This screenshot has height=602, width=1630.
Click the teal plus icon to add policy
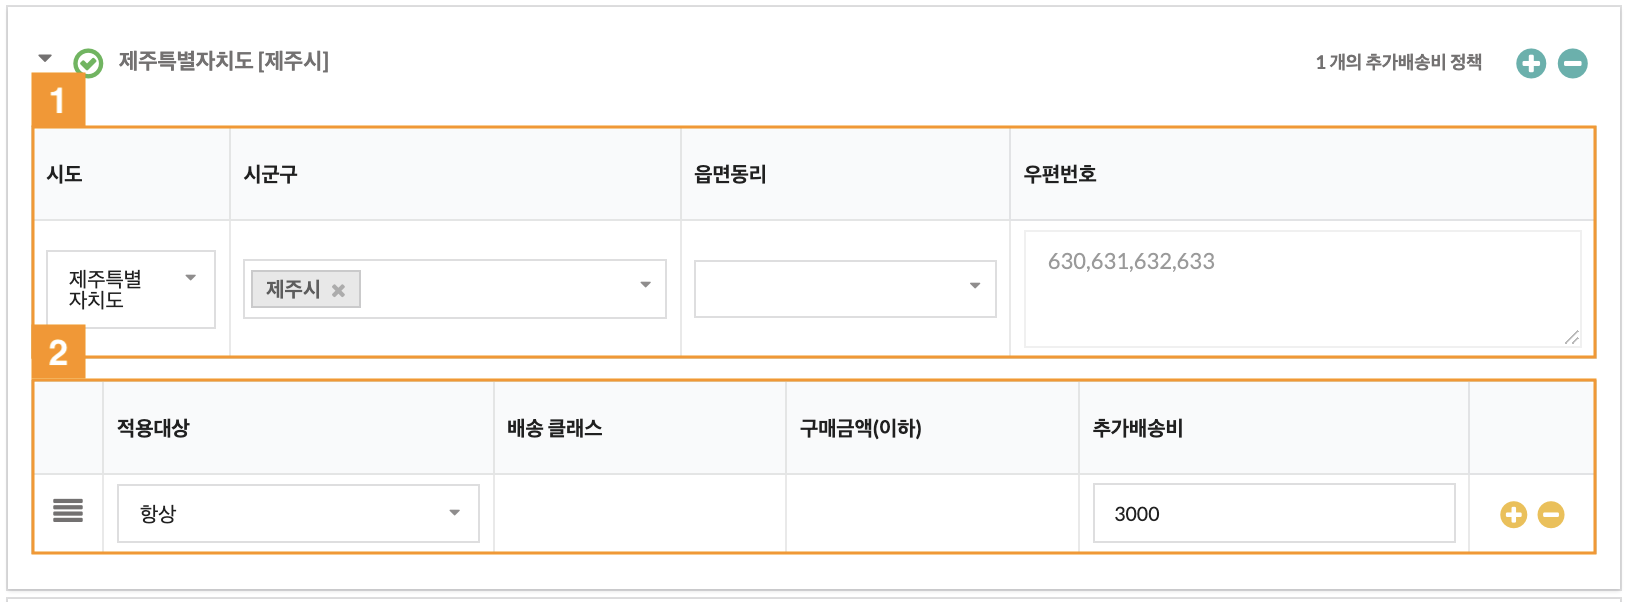tap(1531, 63)
